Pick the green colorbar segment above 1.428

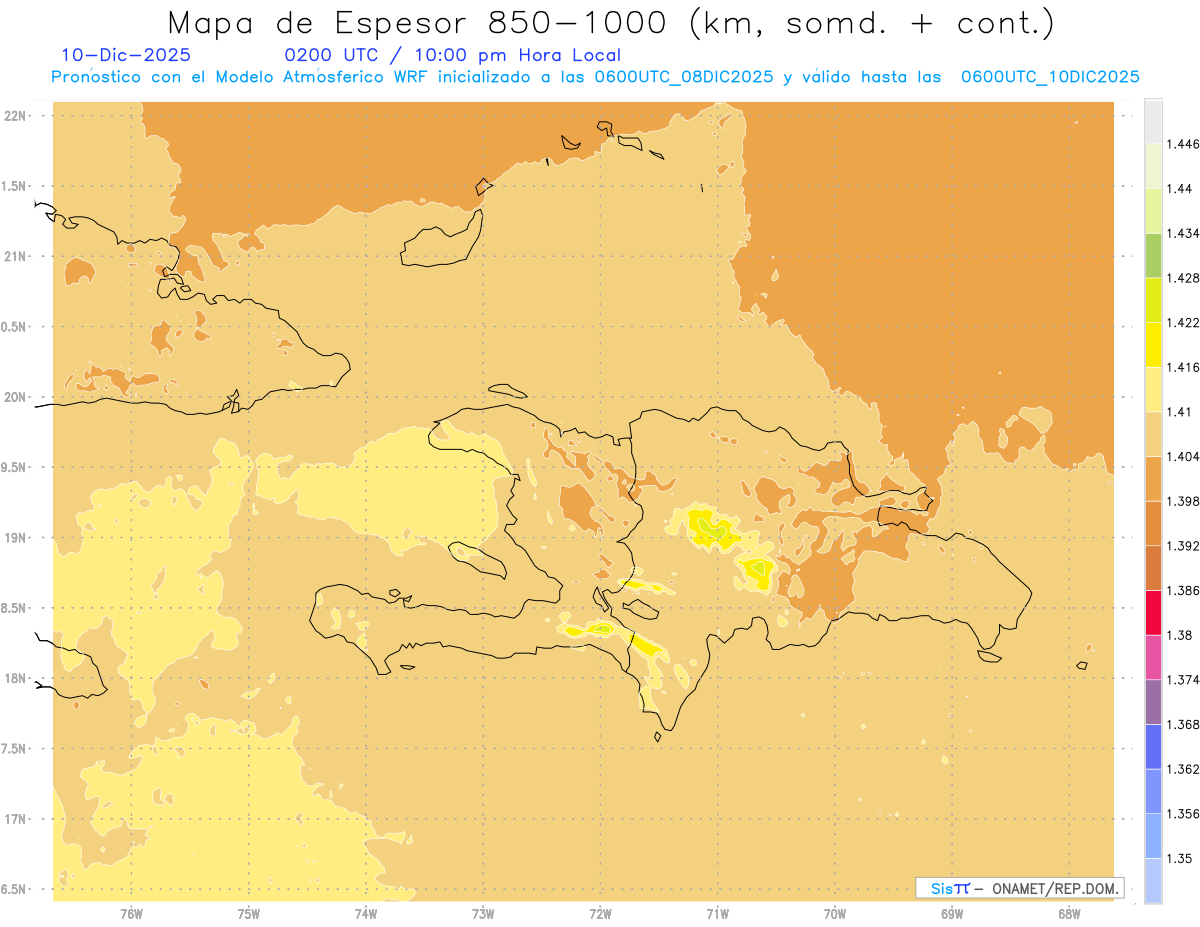click(1153, 255)
